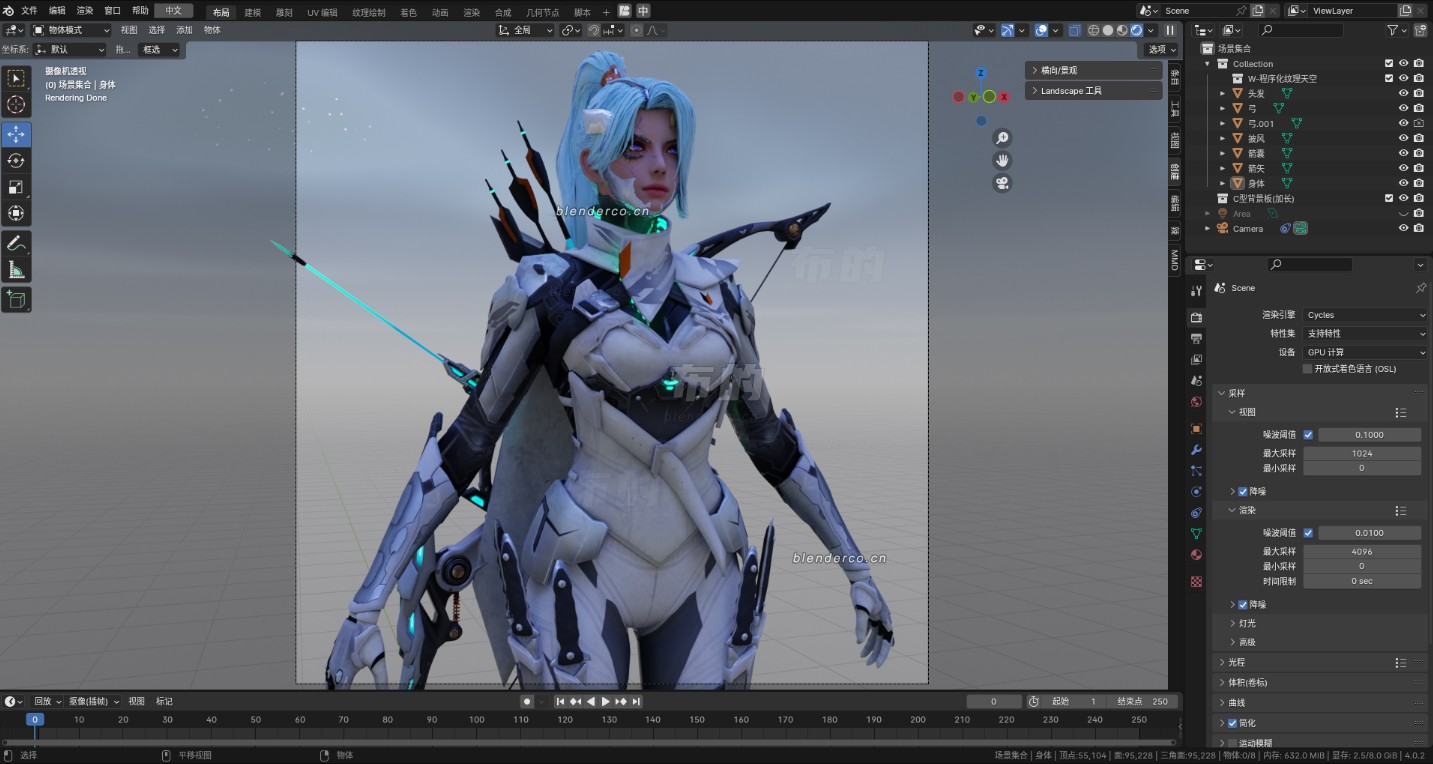The width and height of the screenshot is (1433, 764).
Task: Switch to the UV 编辑 workspace tab
Action: (x=322, y=12)
